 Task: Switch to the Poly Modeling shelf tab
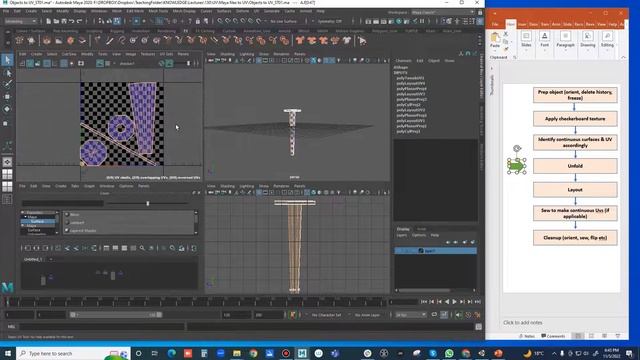(x=65, y=31)
